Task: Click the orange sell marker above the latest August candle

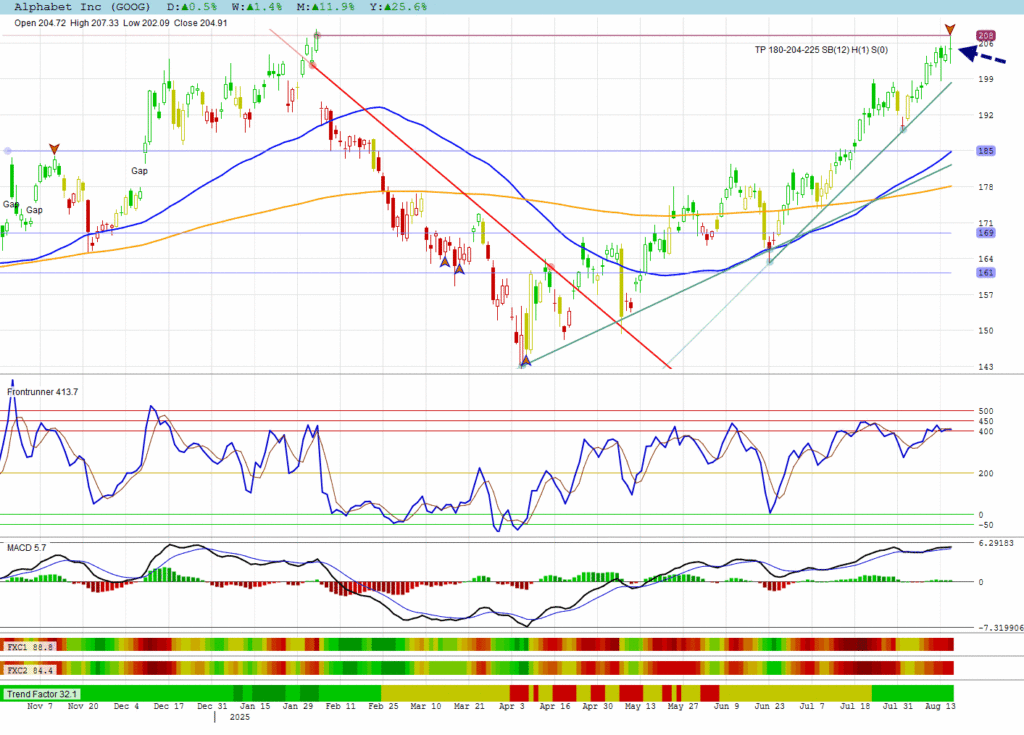Action: pos(950,29)
